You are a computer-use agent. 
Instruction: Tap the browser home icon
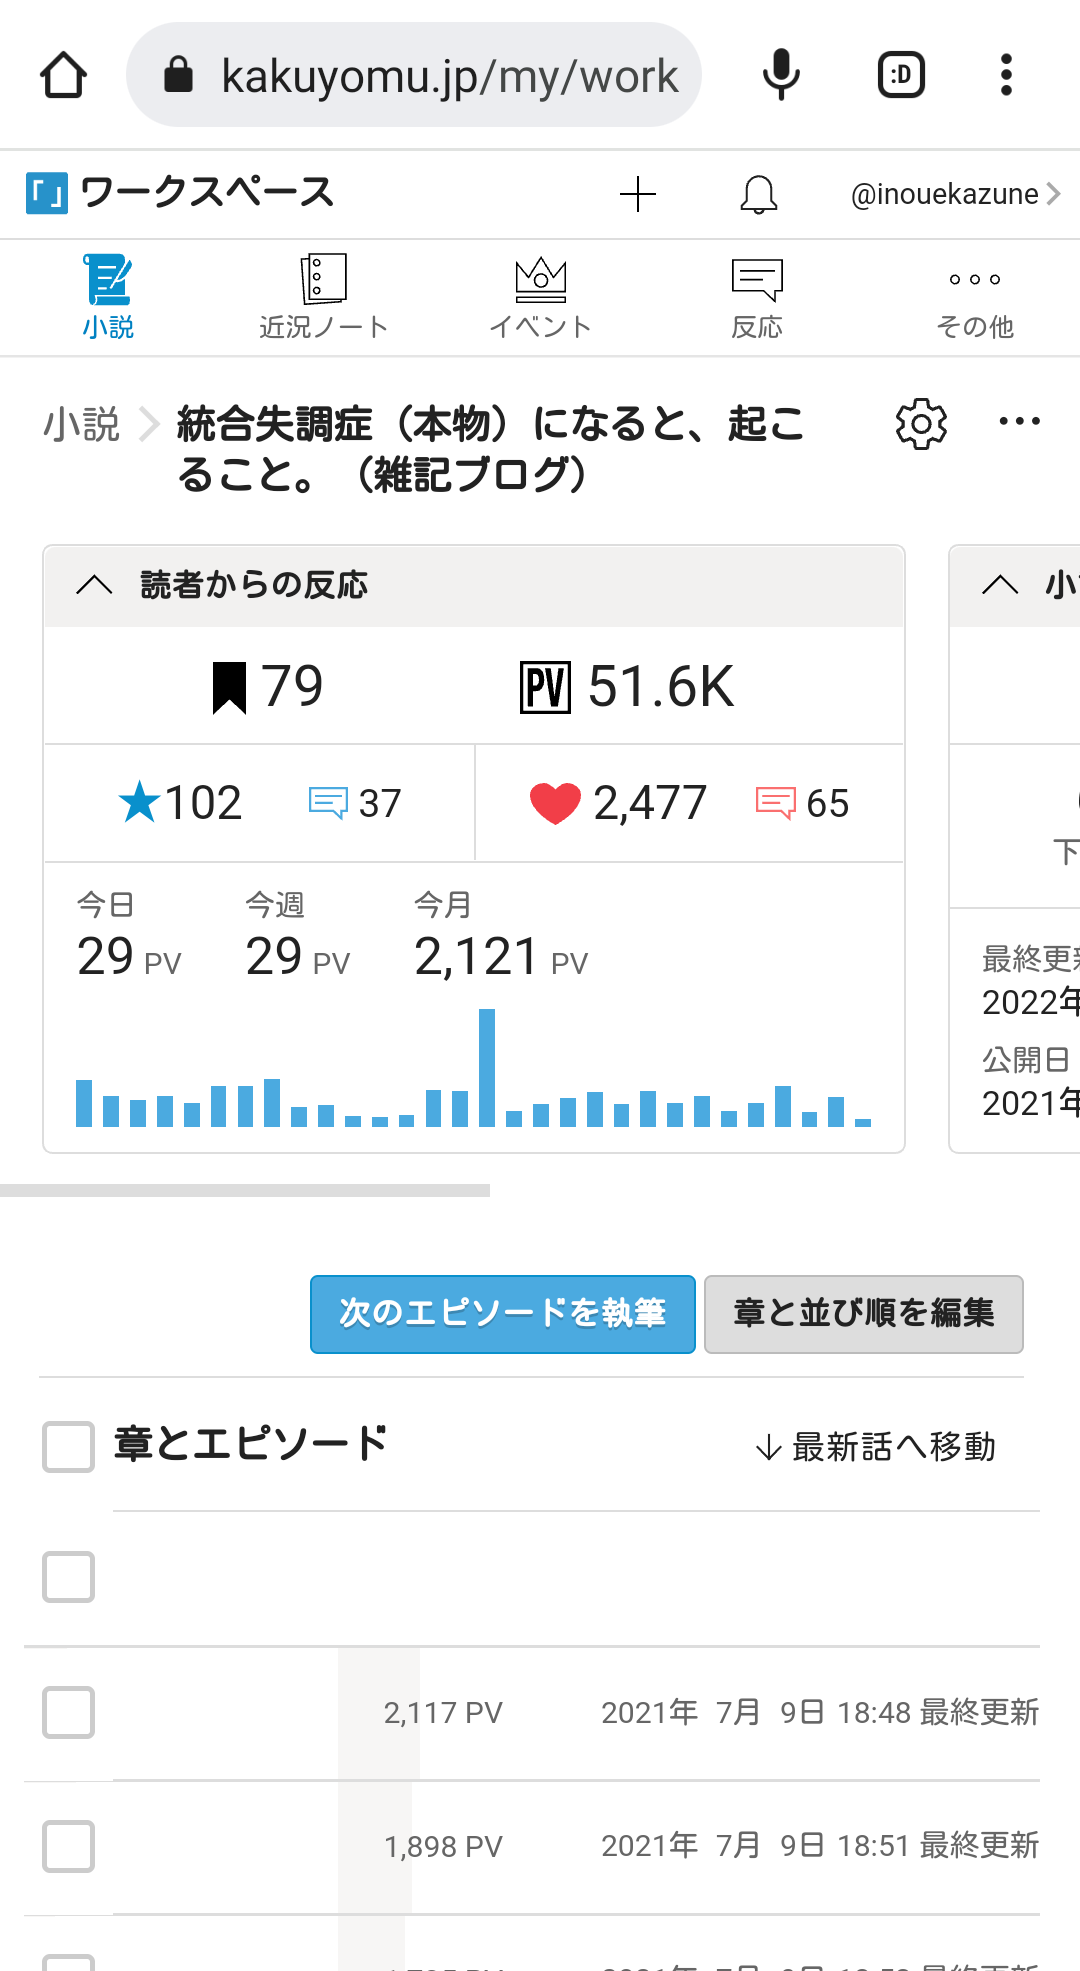tap(63, 75)
